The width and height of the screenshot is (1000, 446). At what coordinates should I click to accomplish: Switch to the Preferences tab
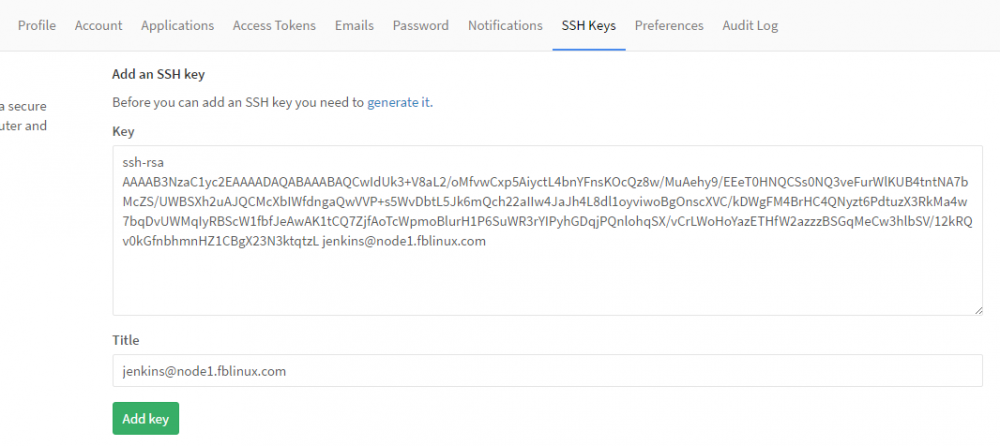pos(669,25)
